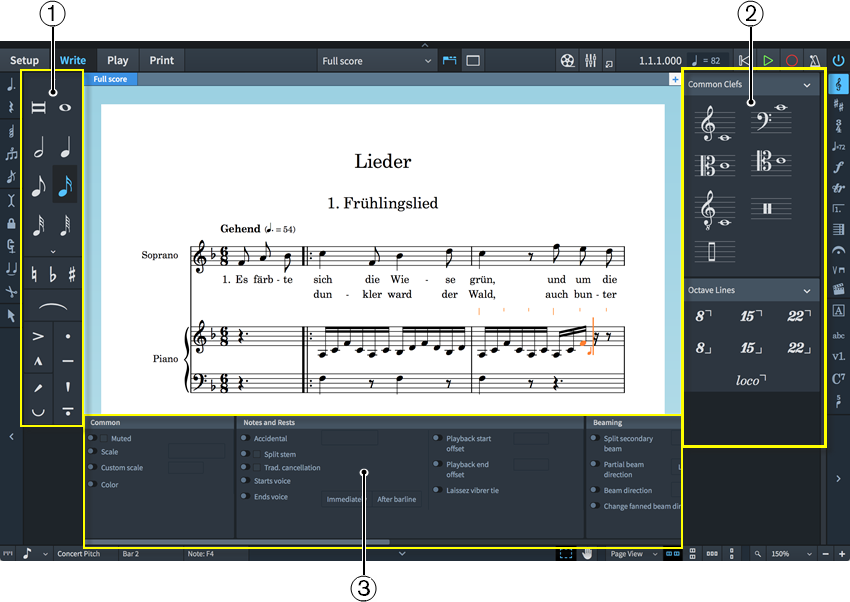
Task: Select the bass clef in Common Clefs
Action: point(769,120)
